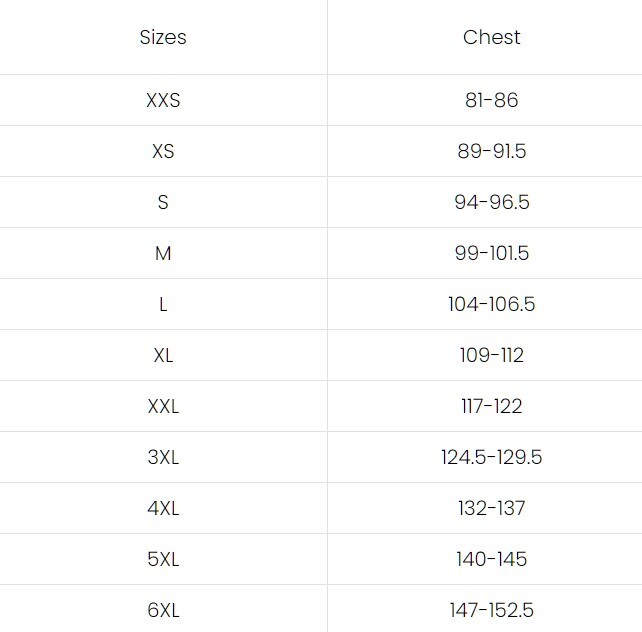Select the L size cell
Screen dimensions: 642x632
point(163,304)
